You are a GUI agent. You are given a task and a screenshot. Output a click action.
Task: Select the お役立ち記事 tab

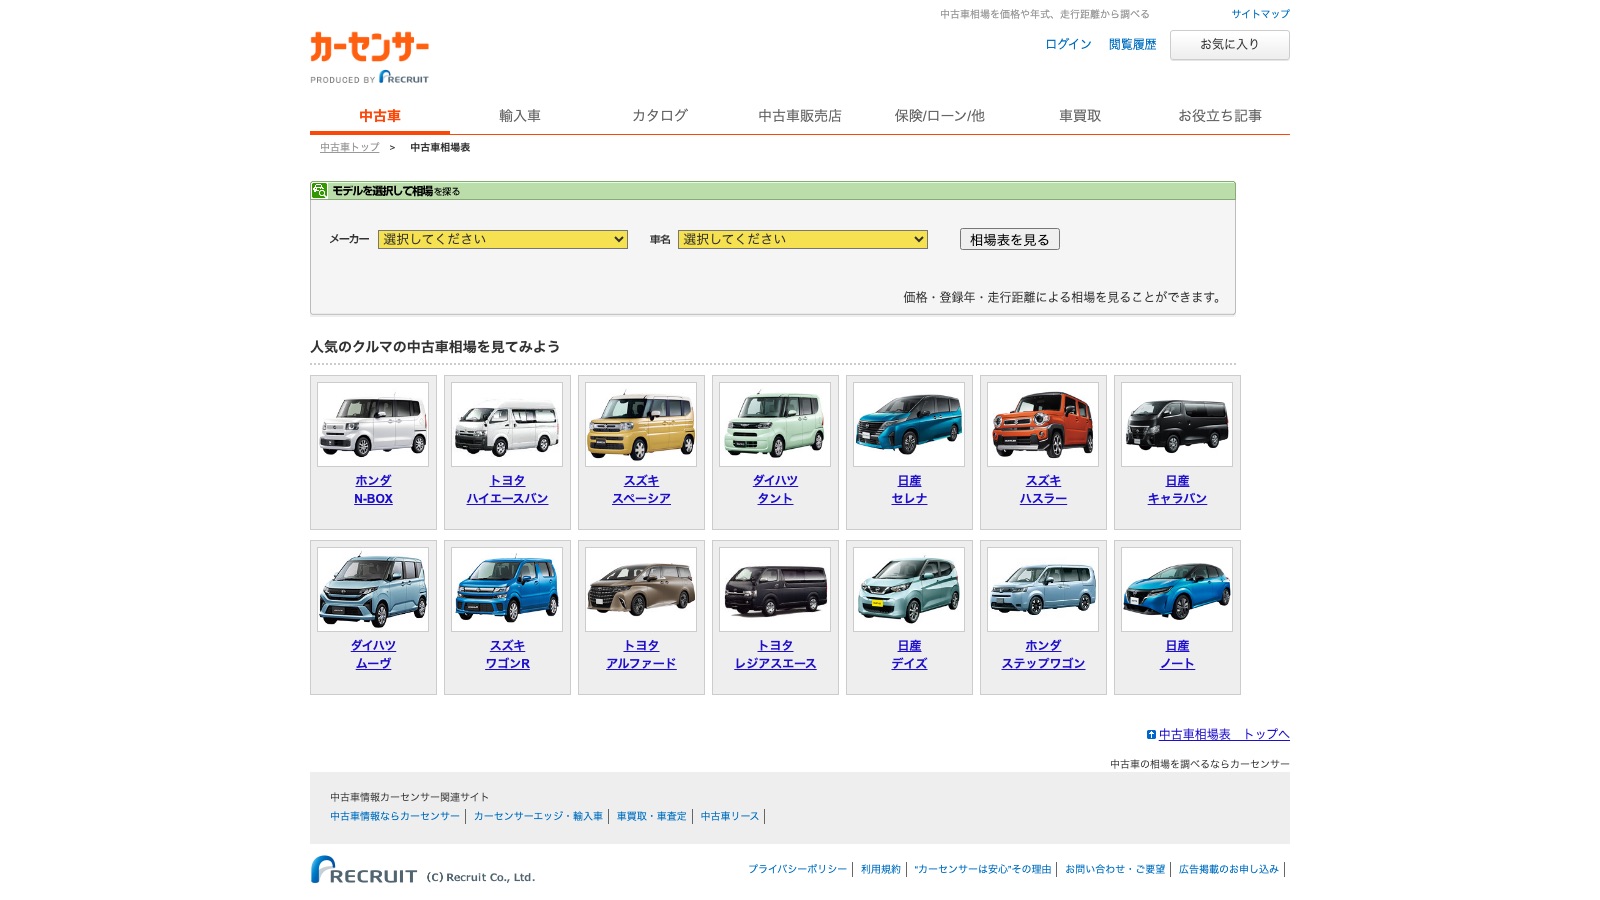pos(1220,116)
